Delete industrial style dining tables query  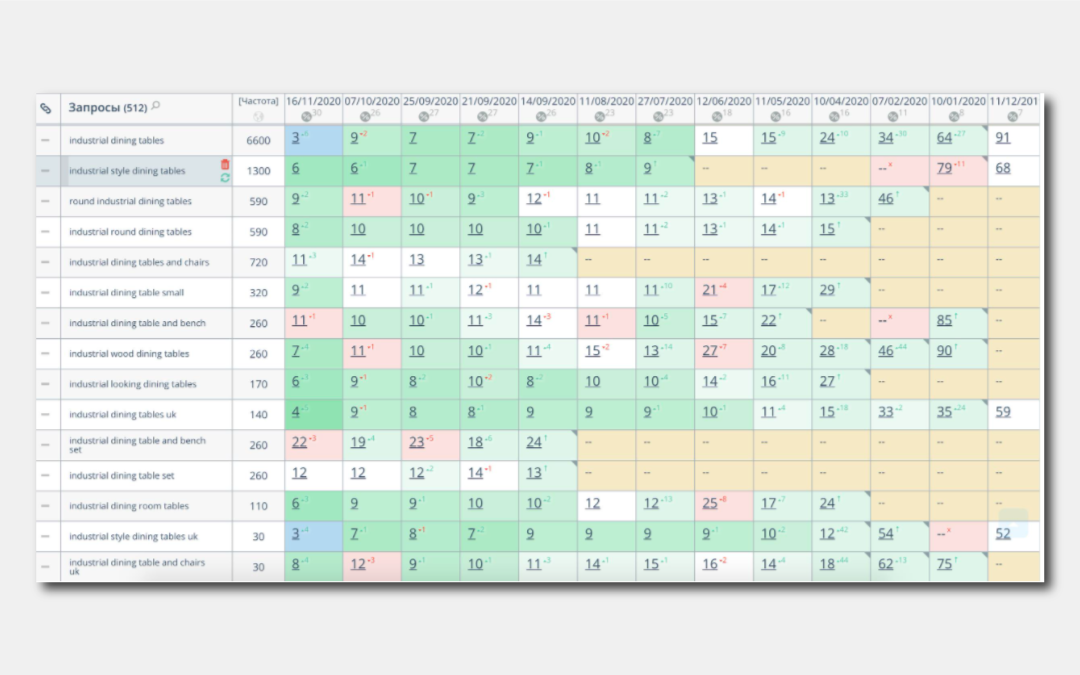coord(225,164)
